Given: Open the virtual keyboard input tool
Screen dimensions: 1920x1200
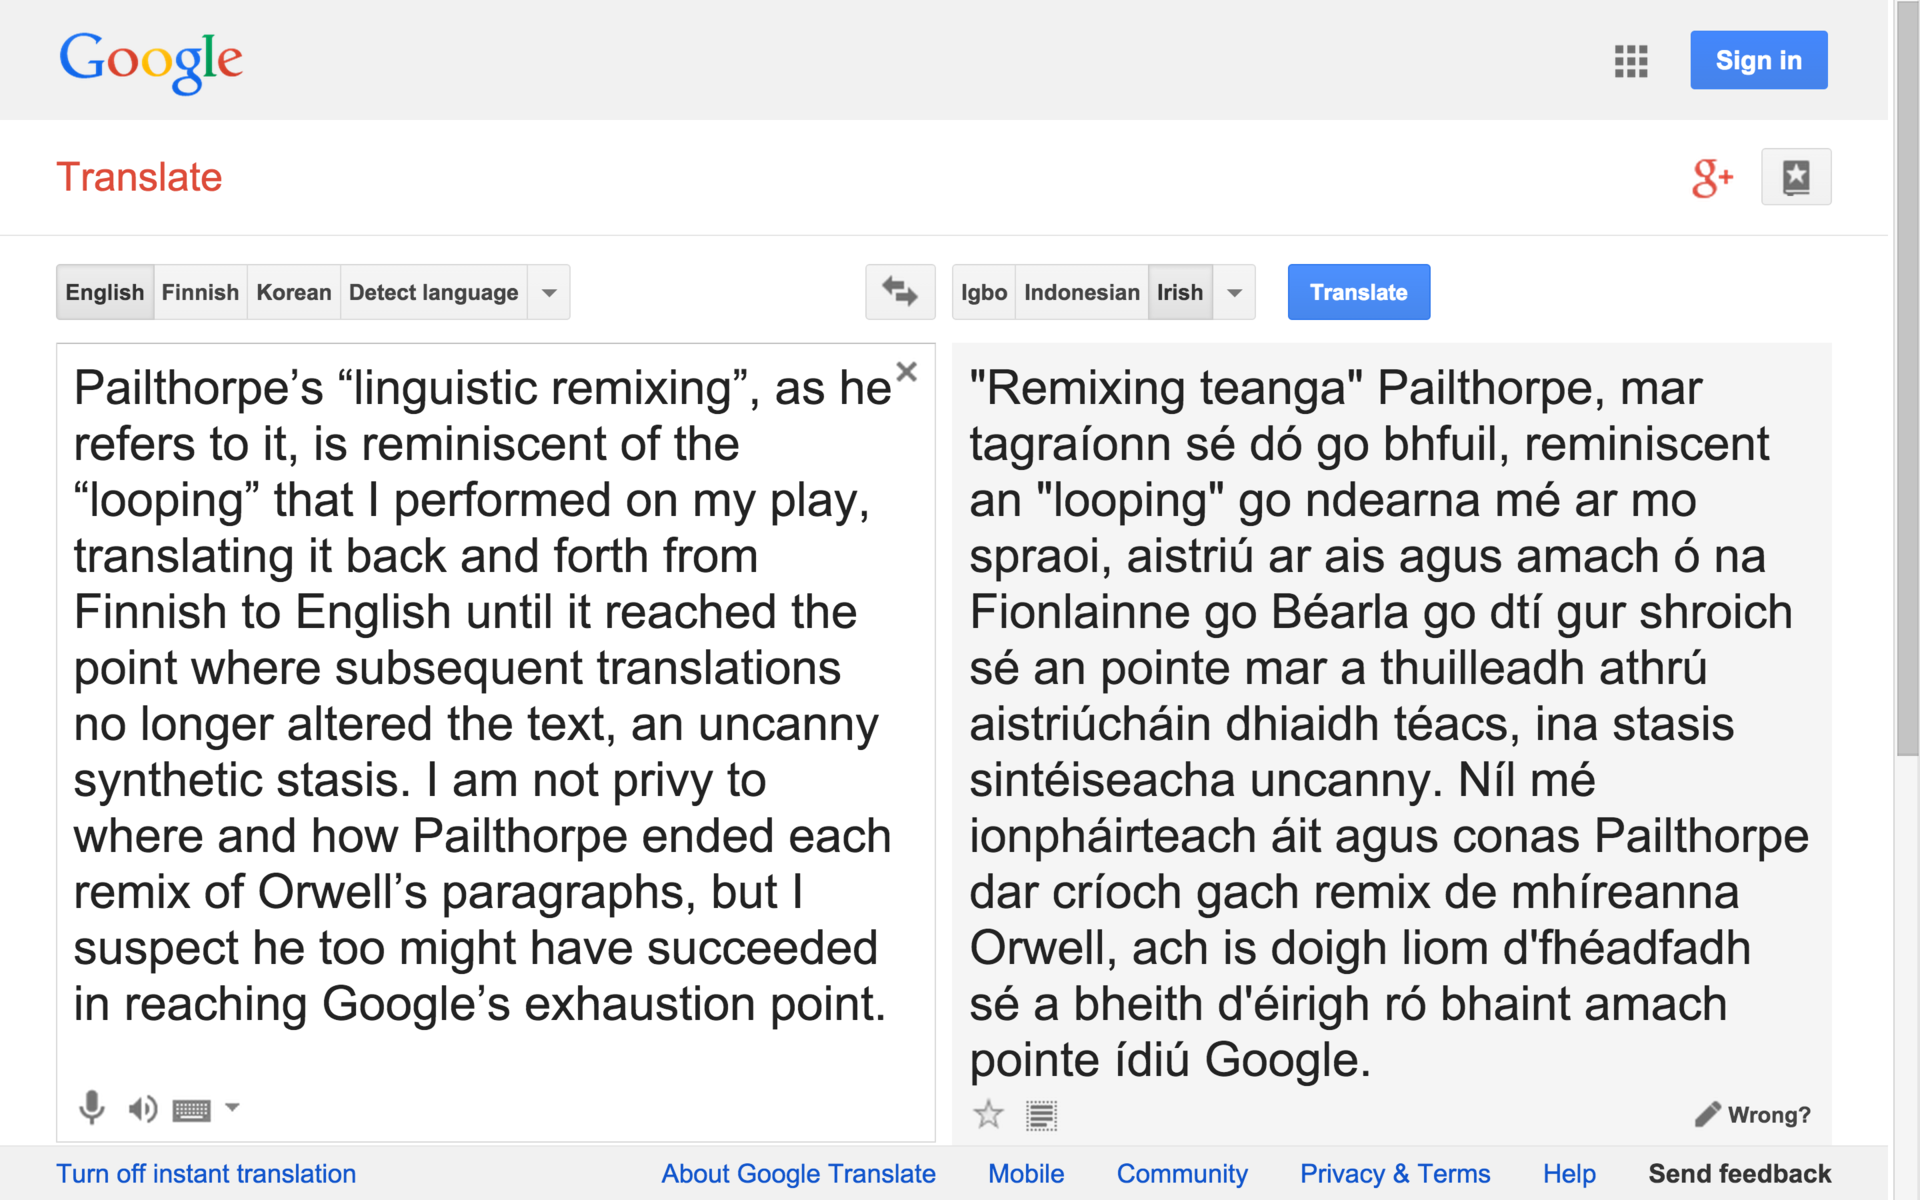Looking at the screenshot, I should click(191, 1109).
